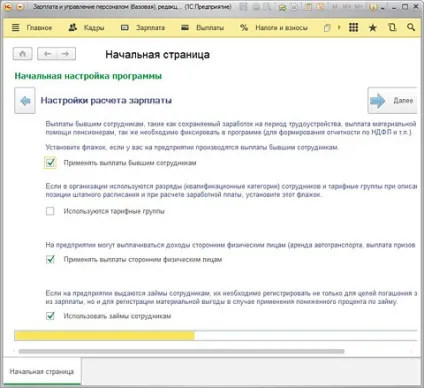Open the history icon
Screen dimensions: 424x388
[x=392, y=28]
